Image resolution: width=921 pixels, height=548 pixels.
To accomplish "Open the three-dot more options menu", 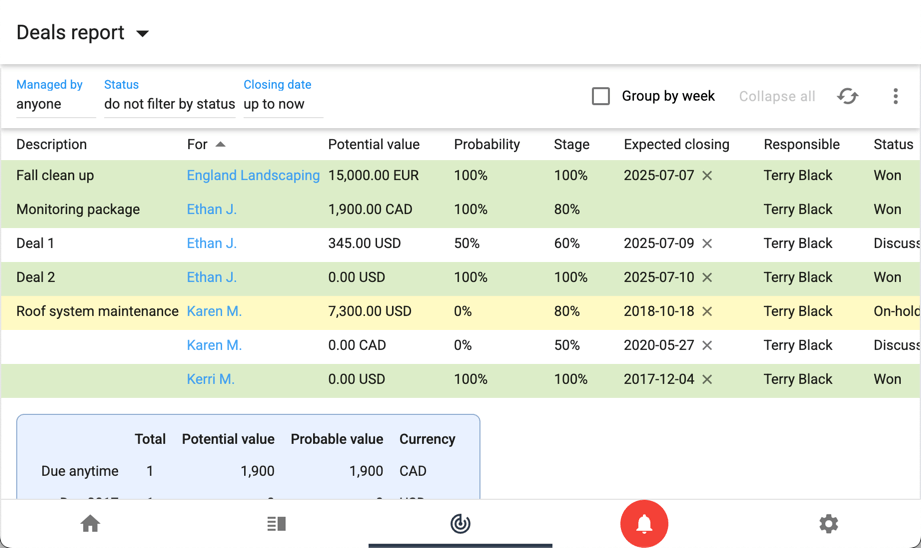I will point(895,96).
